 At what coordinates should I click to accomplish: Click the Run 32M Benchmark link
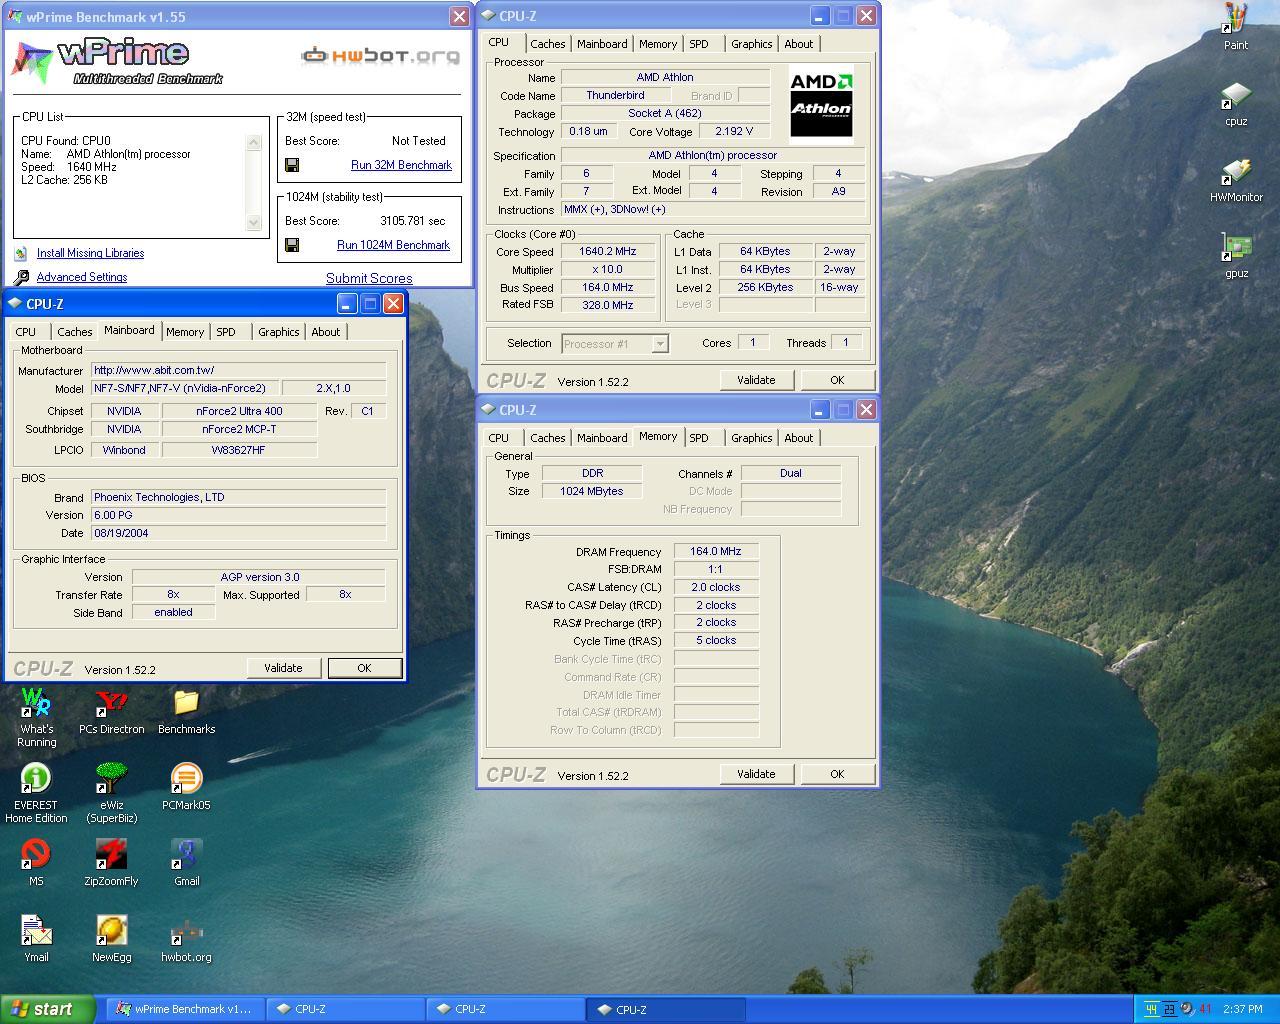tap(401, 165)
